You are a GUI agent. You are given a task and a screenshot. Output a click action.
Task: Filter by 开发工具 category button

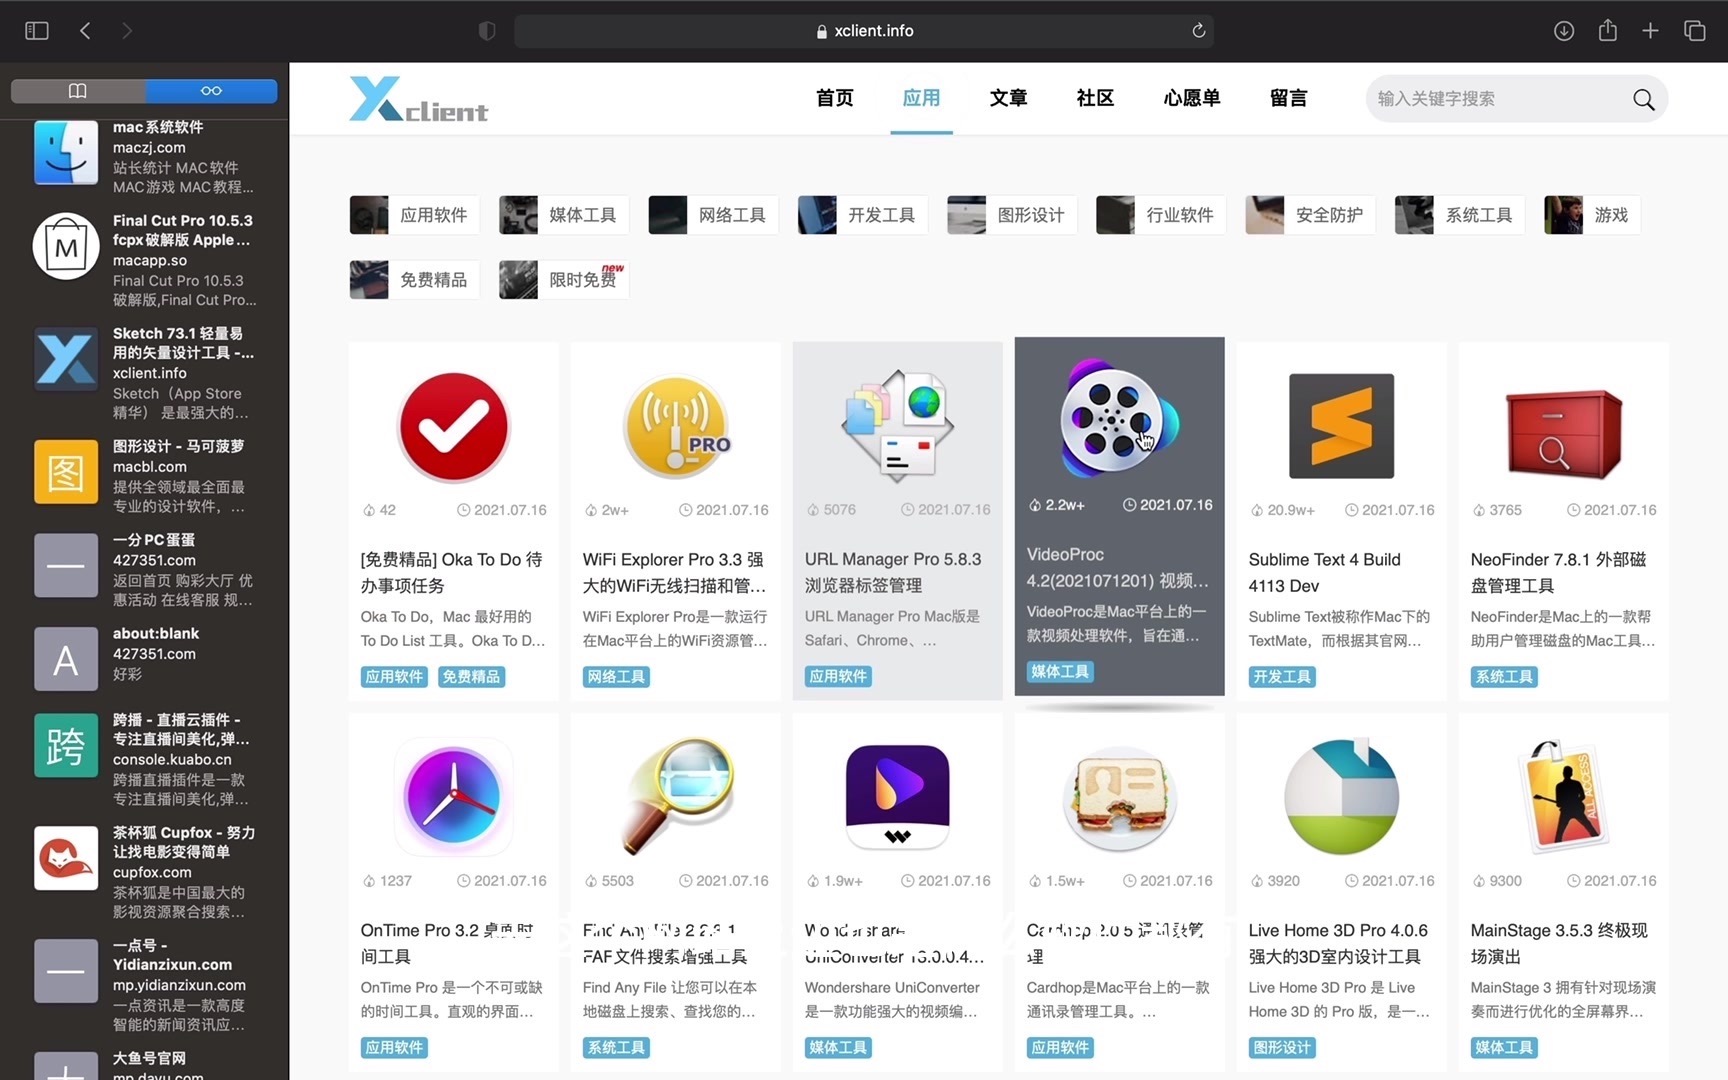coord(862,215)
